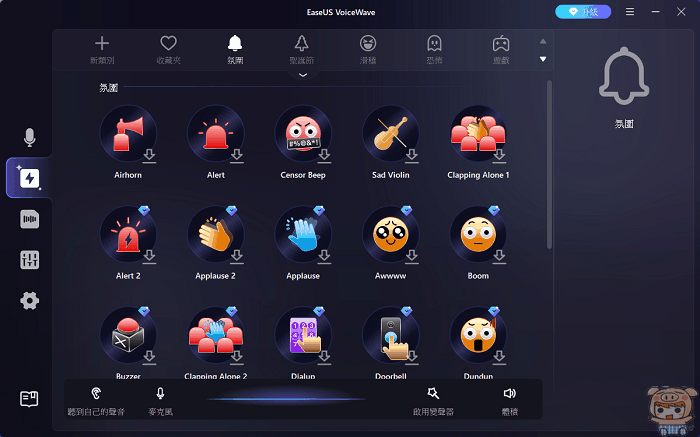The height and width of the screenshot is (437, 700).
Task: Click the Boom label text
Action: [x=478, y=276]
